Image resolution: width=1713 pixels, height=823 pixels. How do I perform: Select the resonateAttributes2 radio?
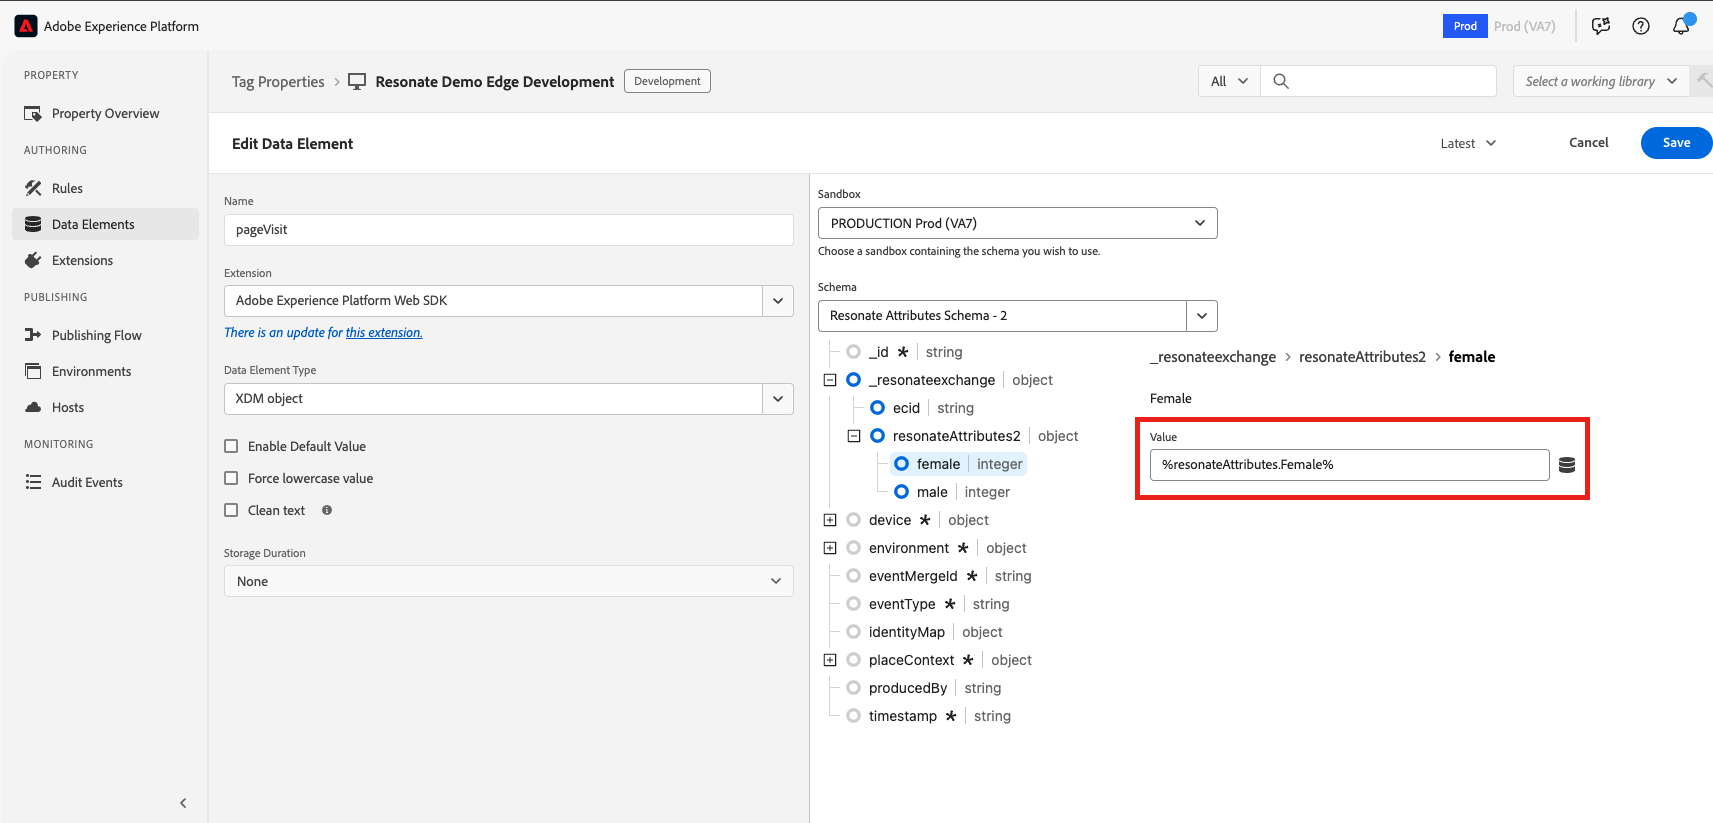877,436
